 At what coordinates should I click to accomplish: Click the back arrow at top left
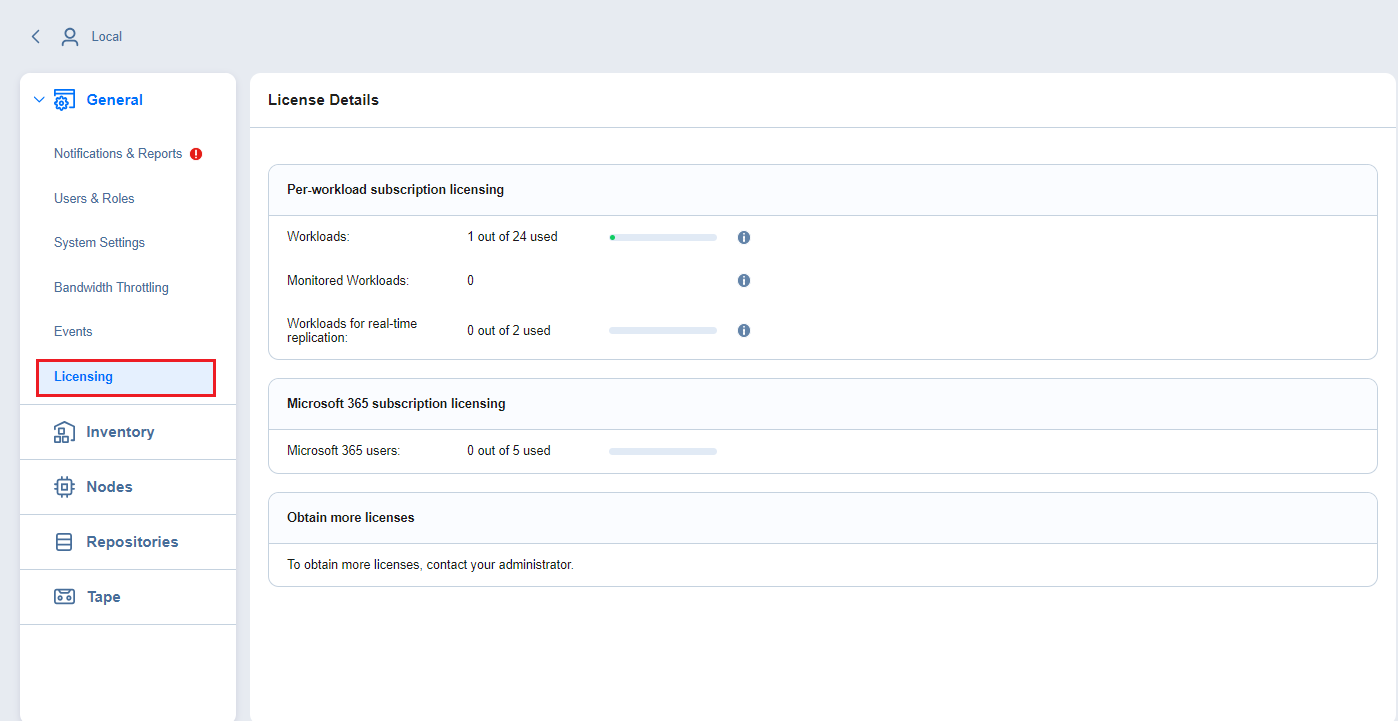point(35,36)
